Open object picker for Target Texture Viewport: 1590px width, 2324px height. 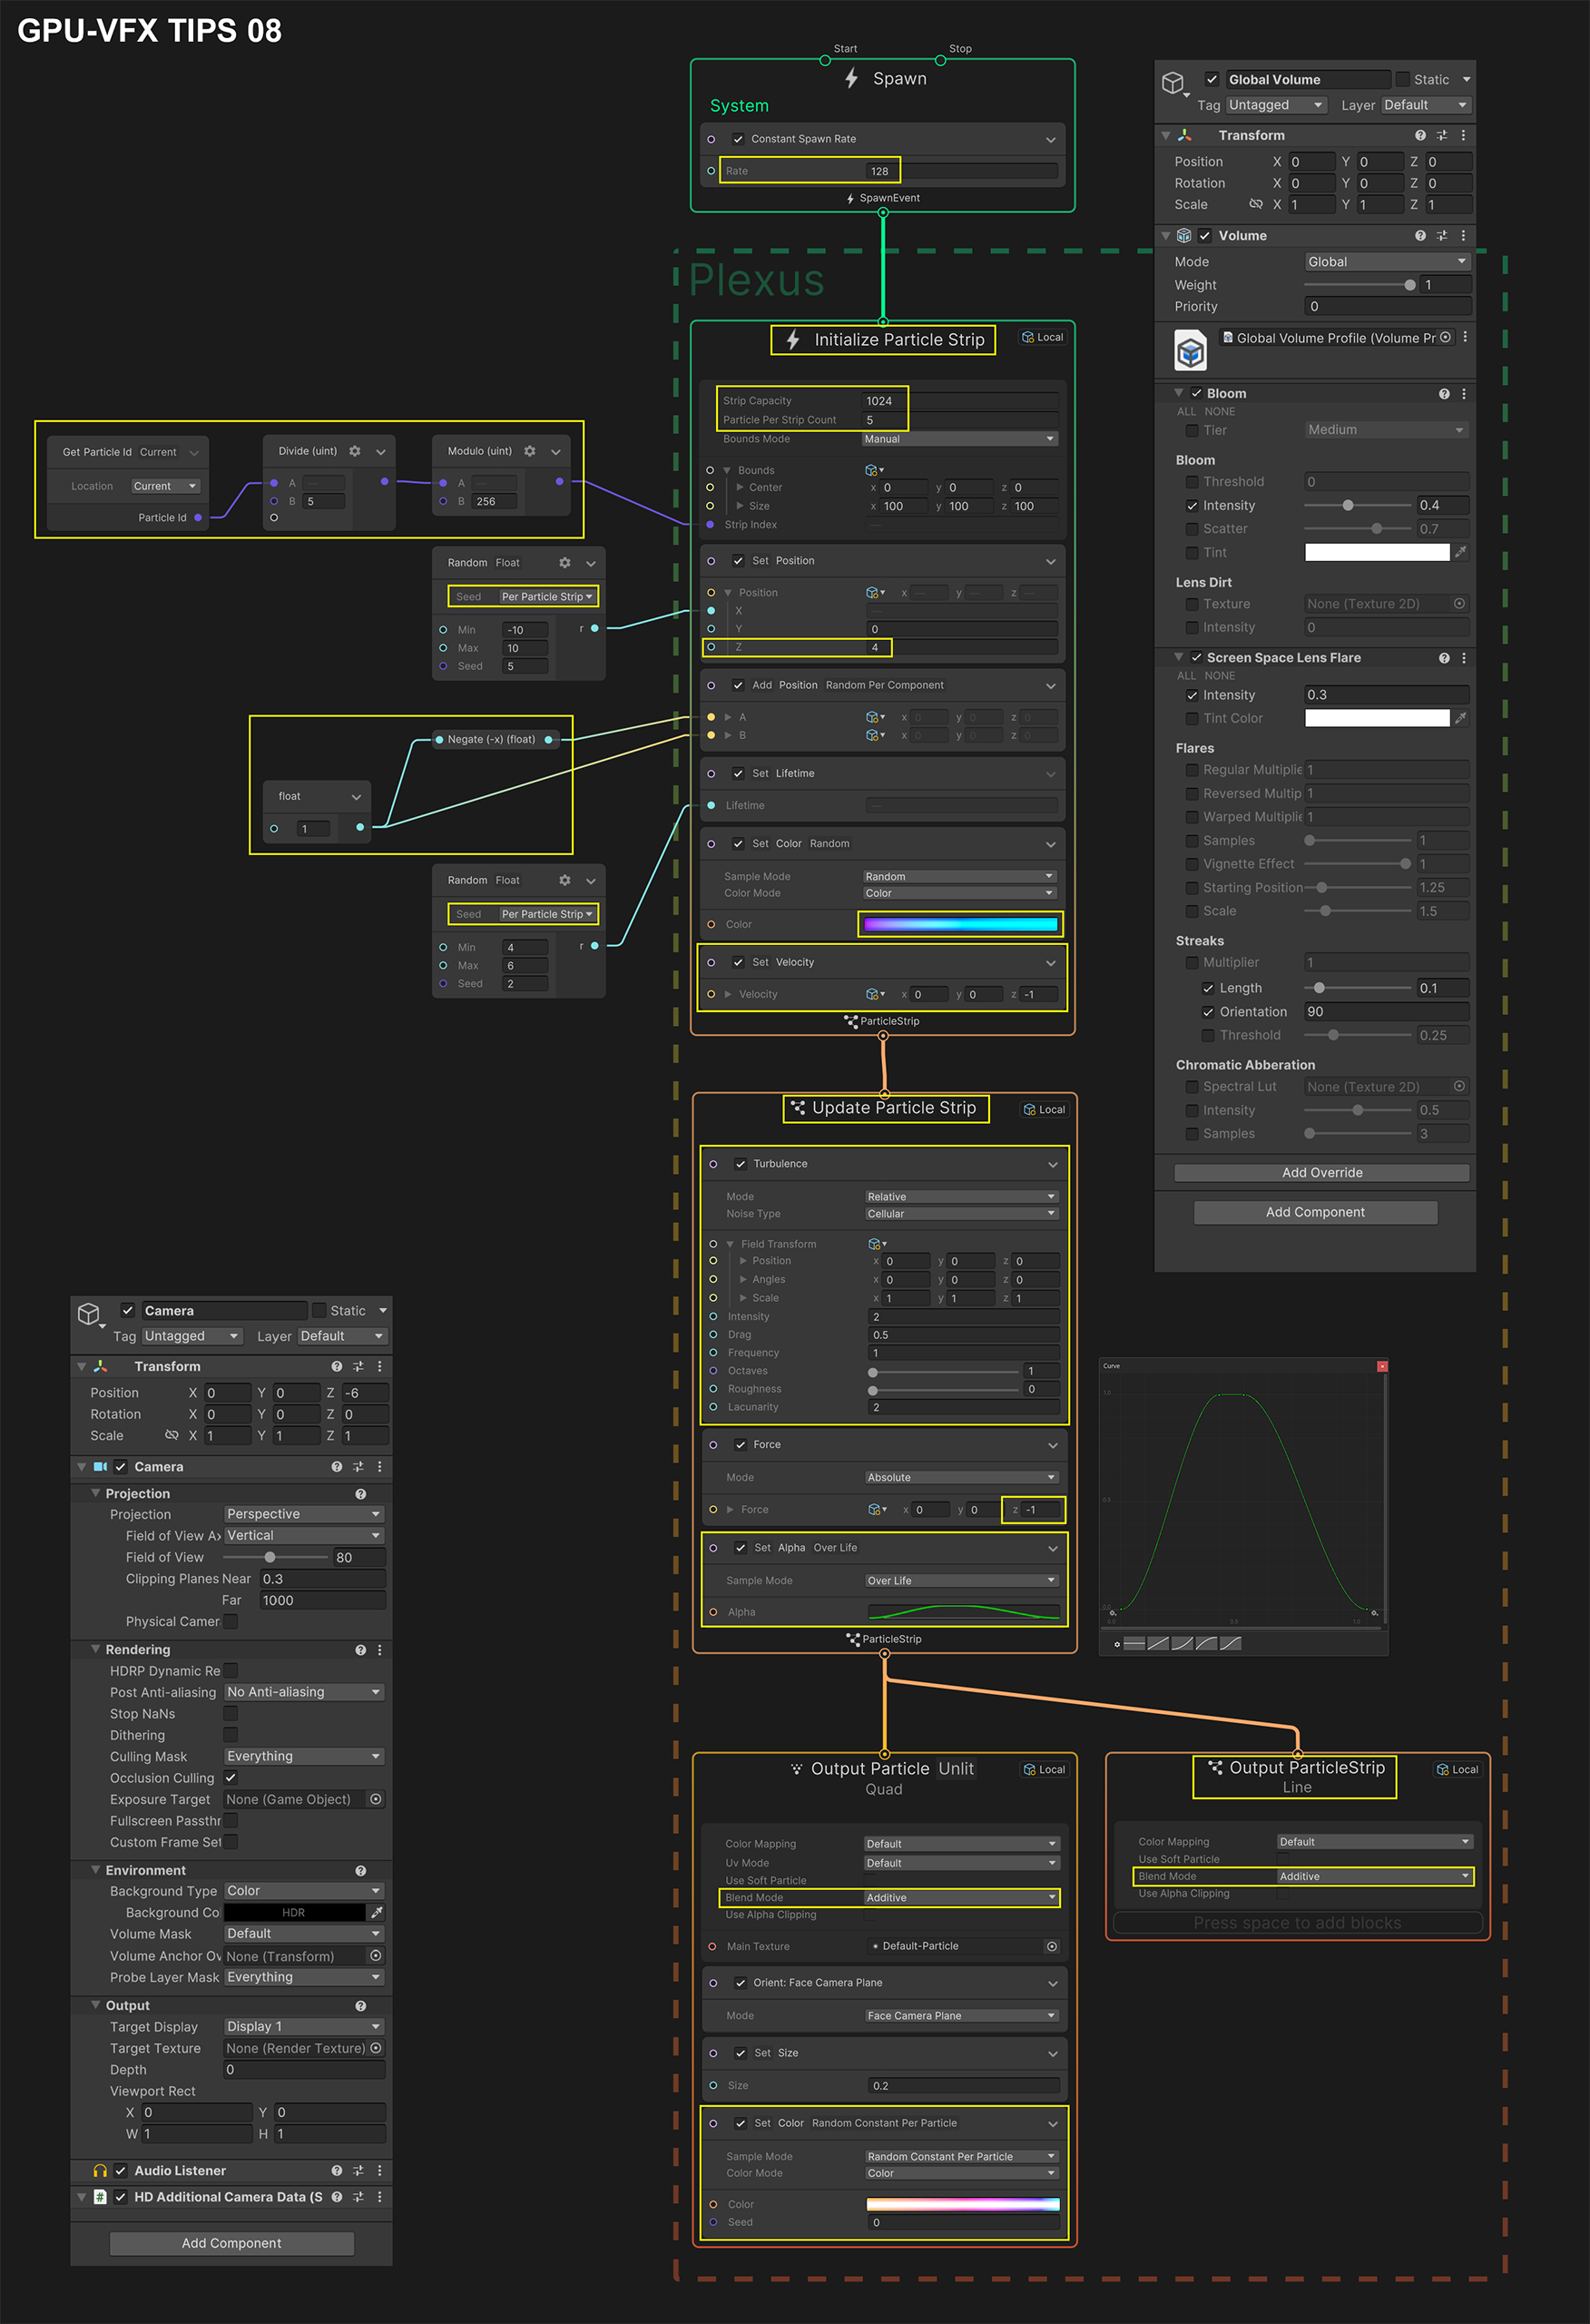376,2048
